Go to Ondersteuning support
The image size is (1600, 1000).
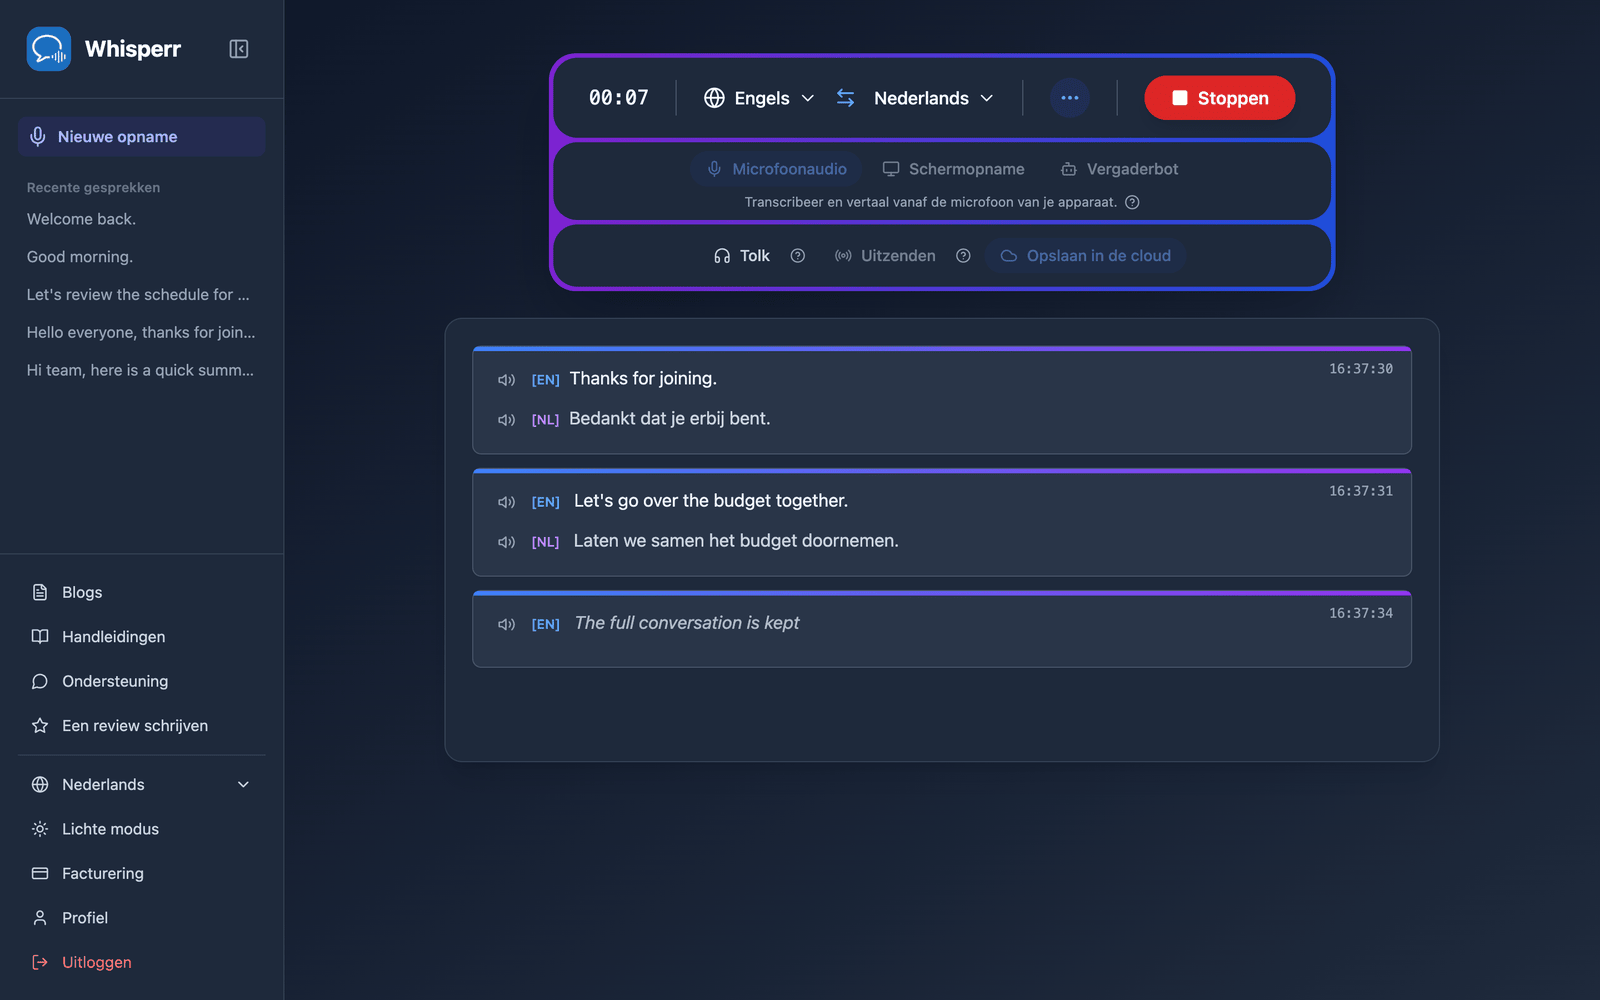tap(141, 681)
